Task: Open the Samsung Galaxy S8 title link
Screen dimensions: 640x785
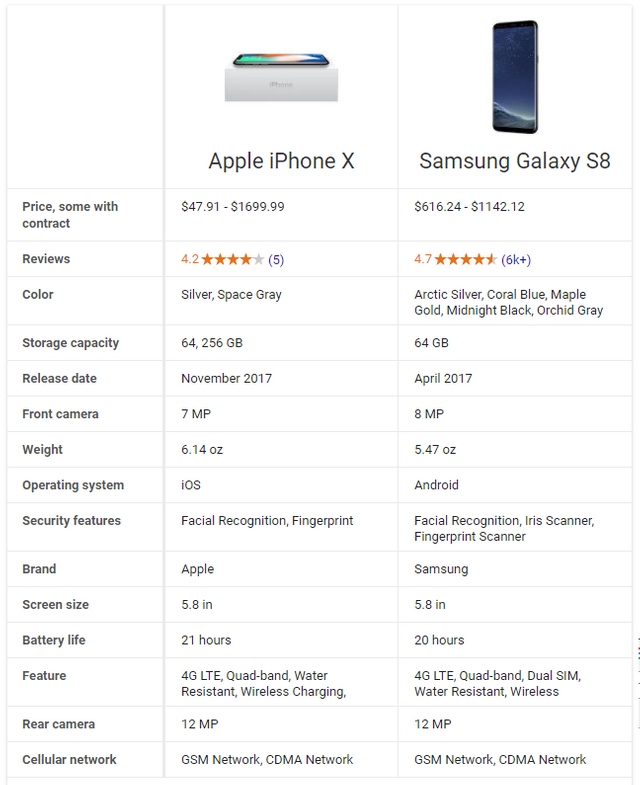Action: (x=515, y=161)
